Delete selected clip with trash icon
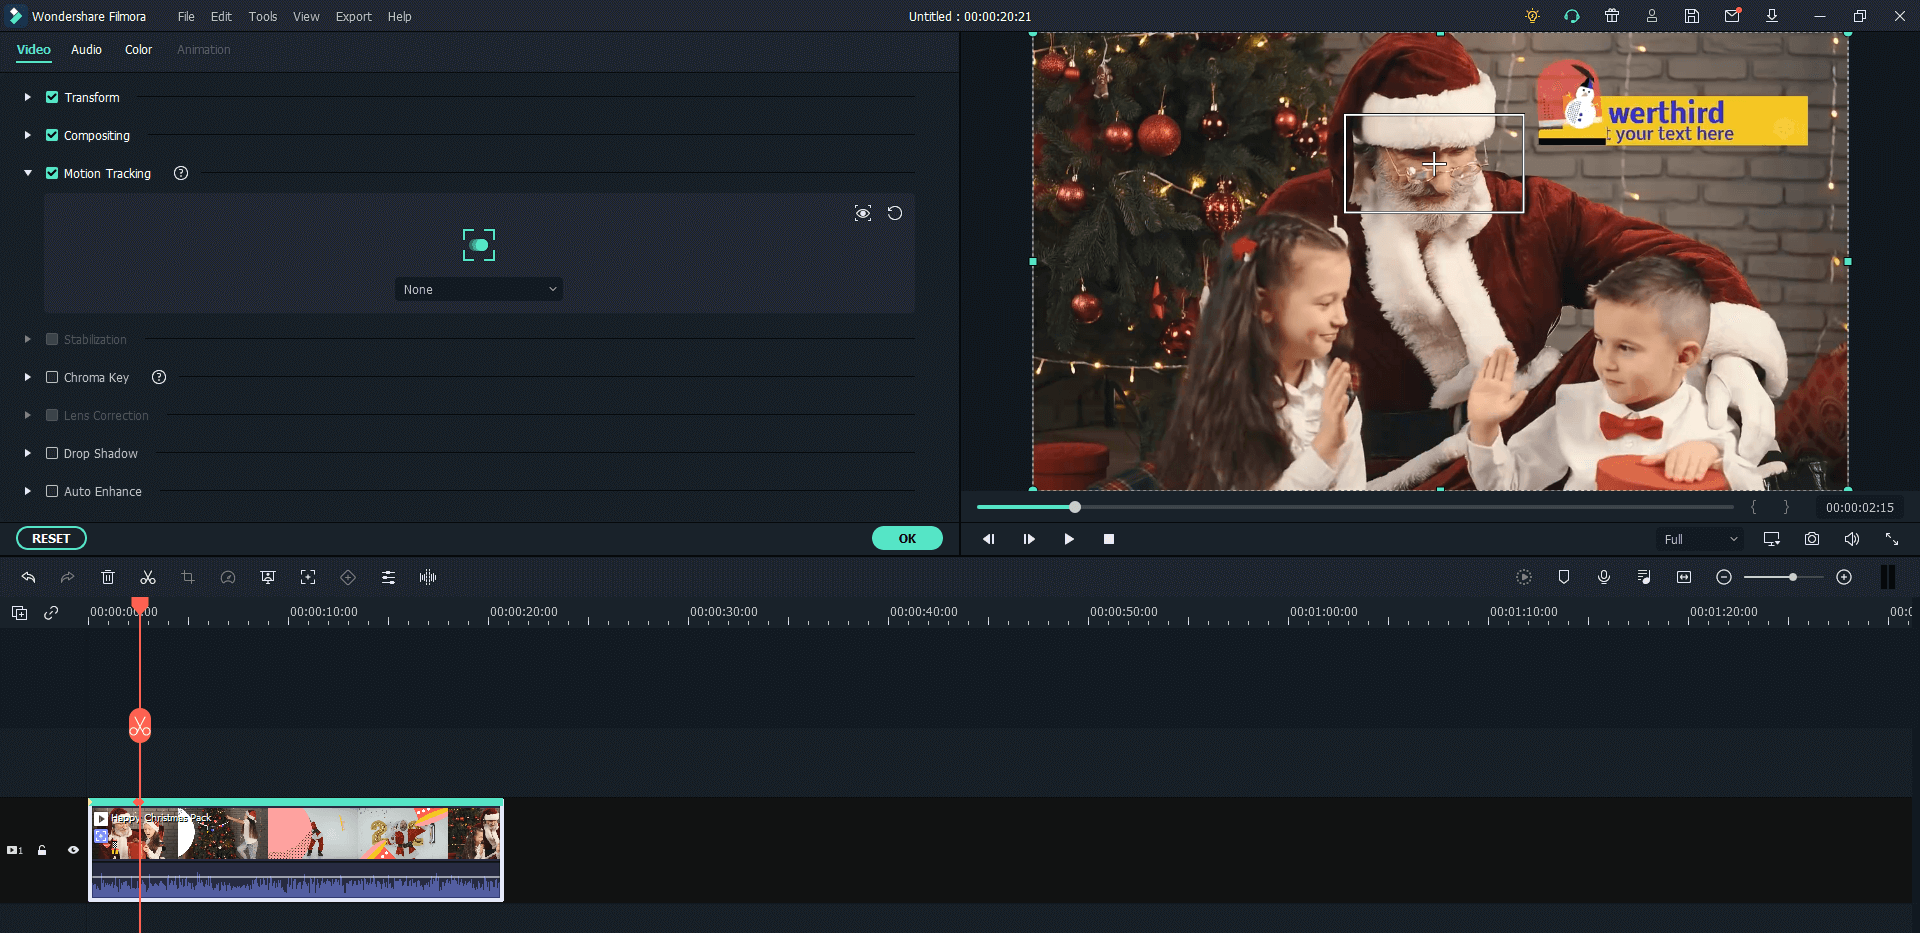The image size is (1920, 933). point(108,577)
